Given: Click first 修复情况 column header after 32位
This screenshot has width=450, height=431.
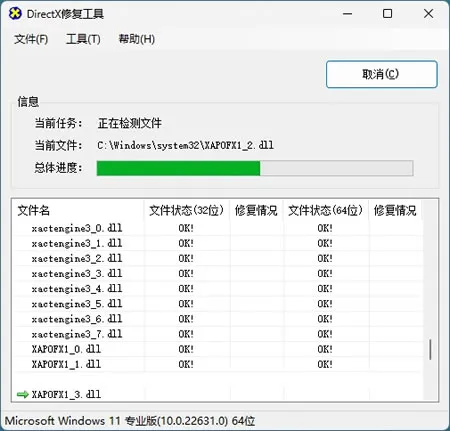Looking at the screenshot, I should [256, 210].
